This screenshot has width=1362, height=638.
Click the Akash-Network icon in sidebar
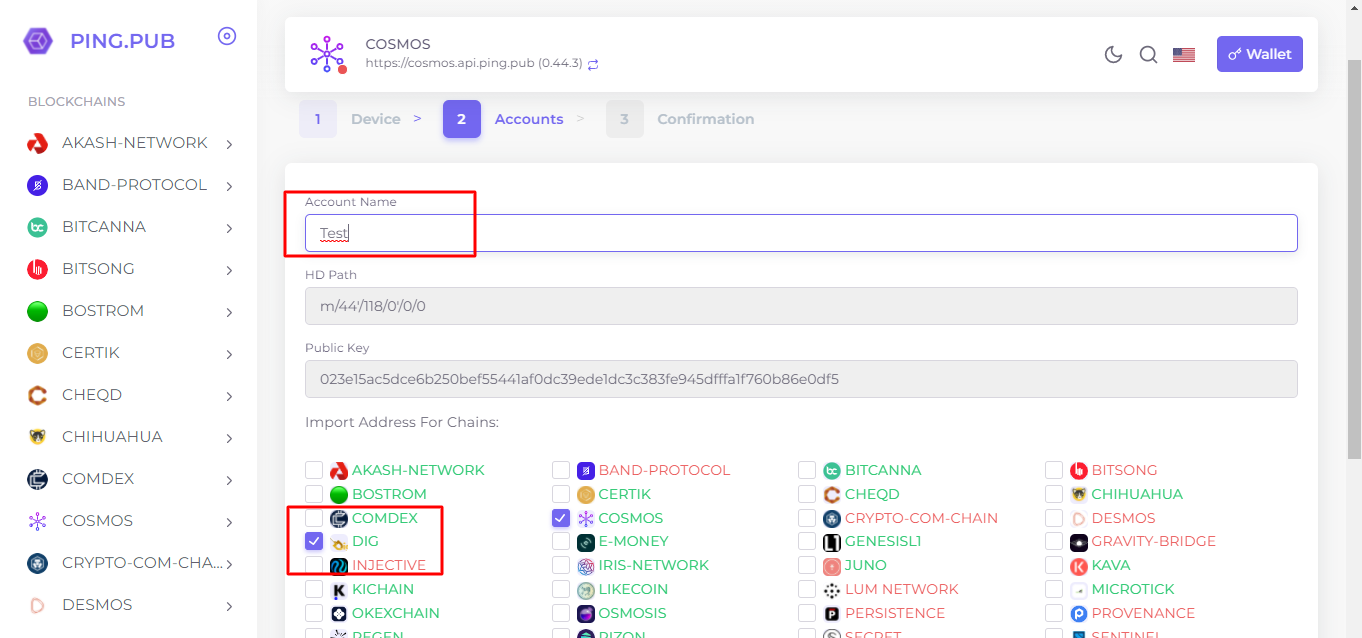click(x=38, y=144)
